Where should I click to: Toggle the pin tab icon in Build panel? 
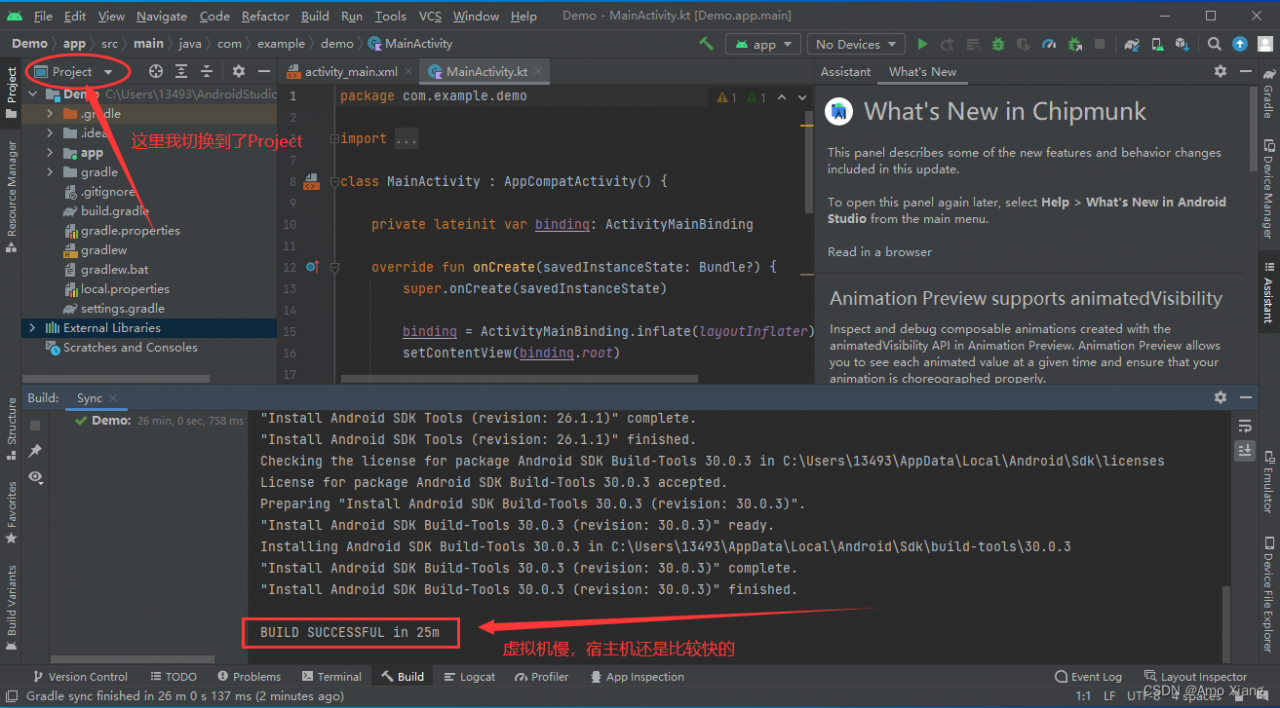35,451
